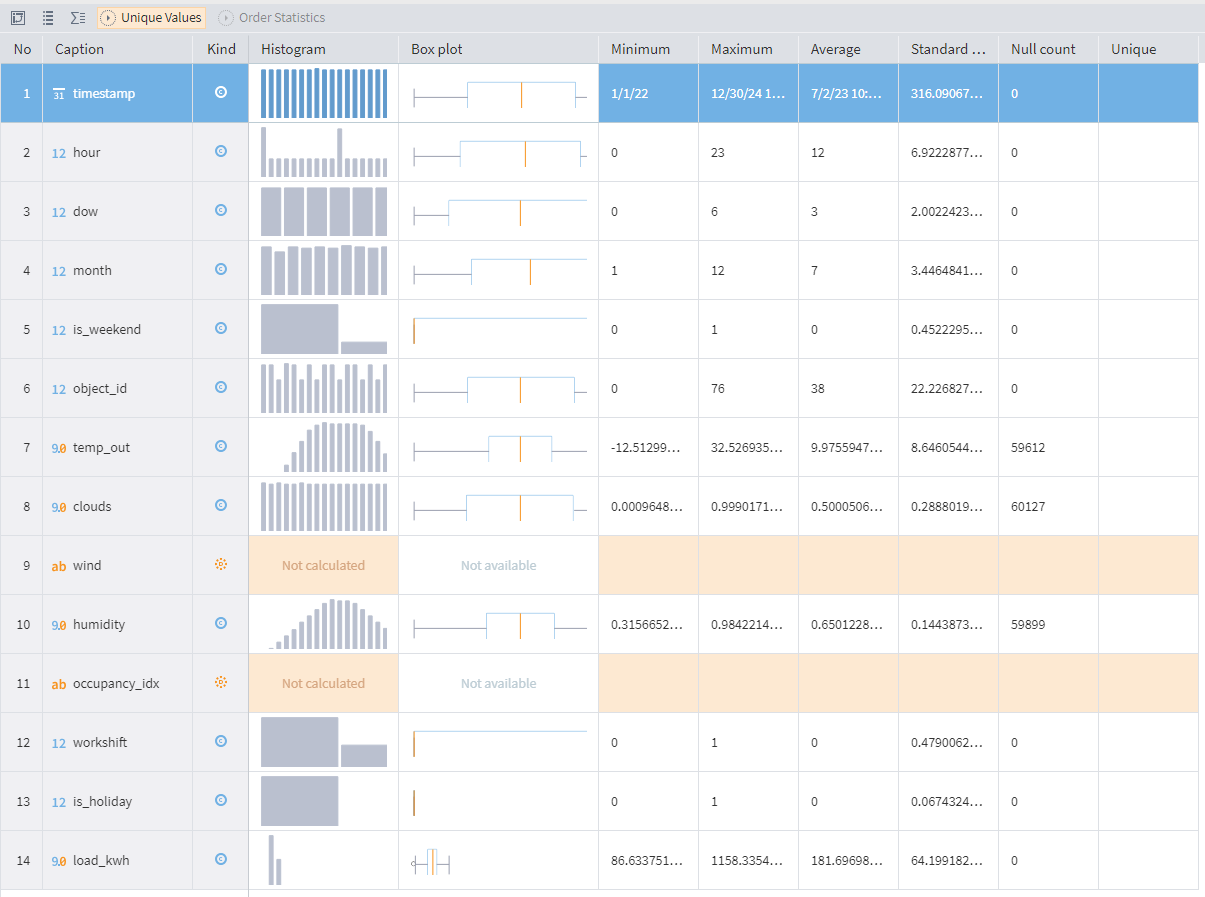Sort by the Caption column header
Image resolution: width=1205 pixels, height=897 pixels.
coord(80,49)
